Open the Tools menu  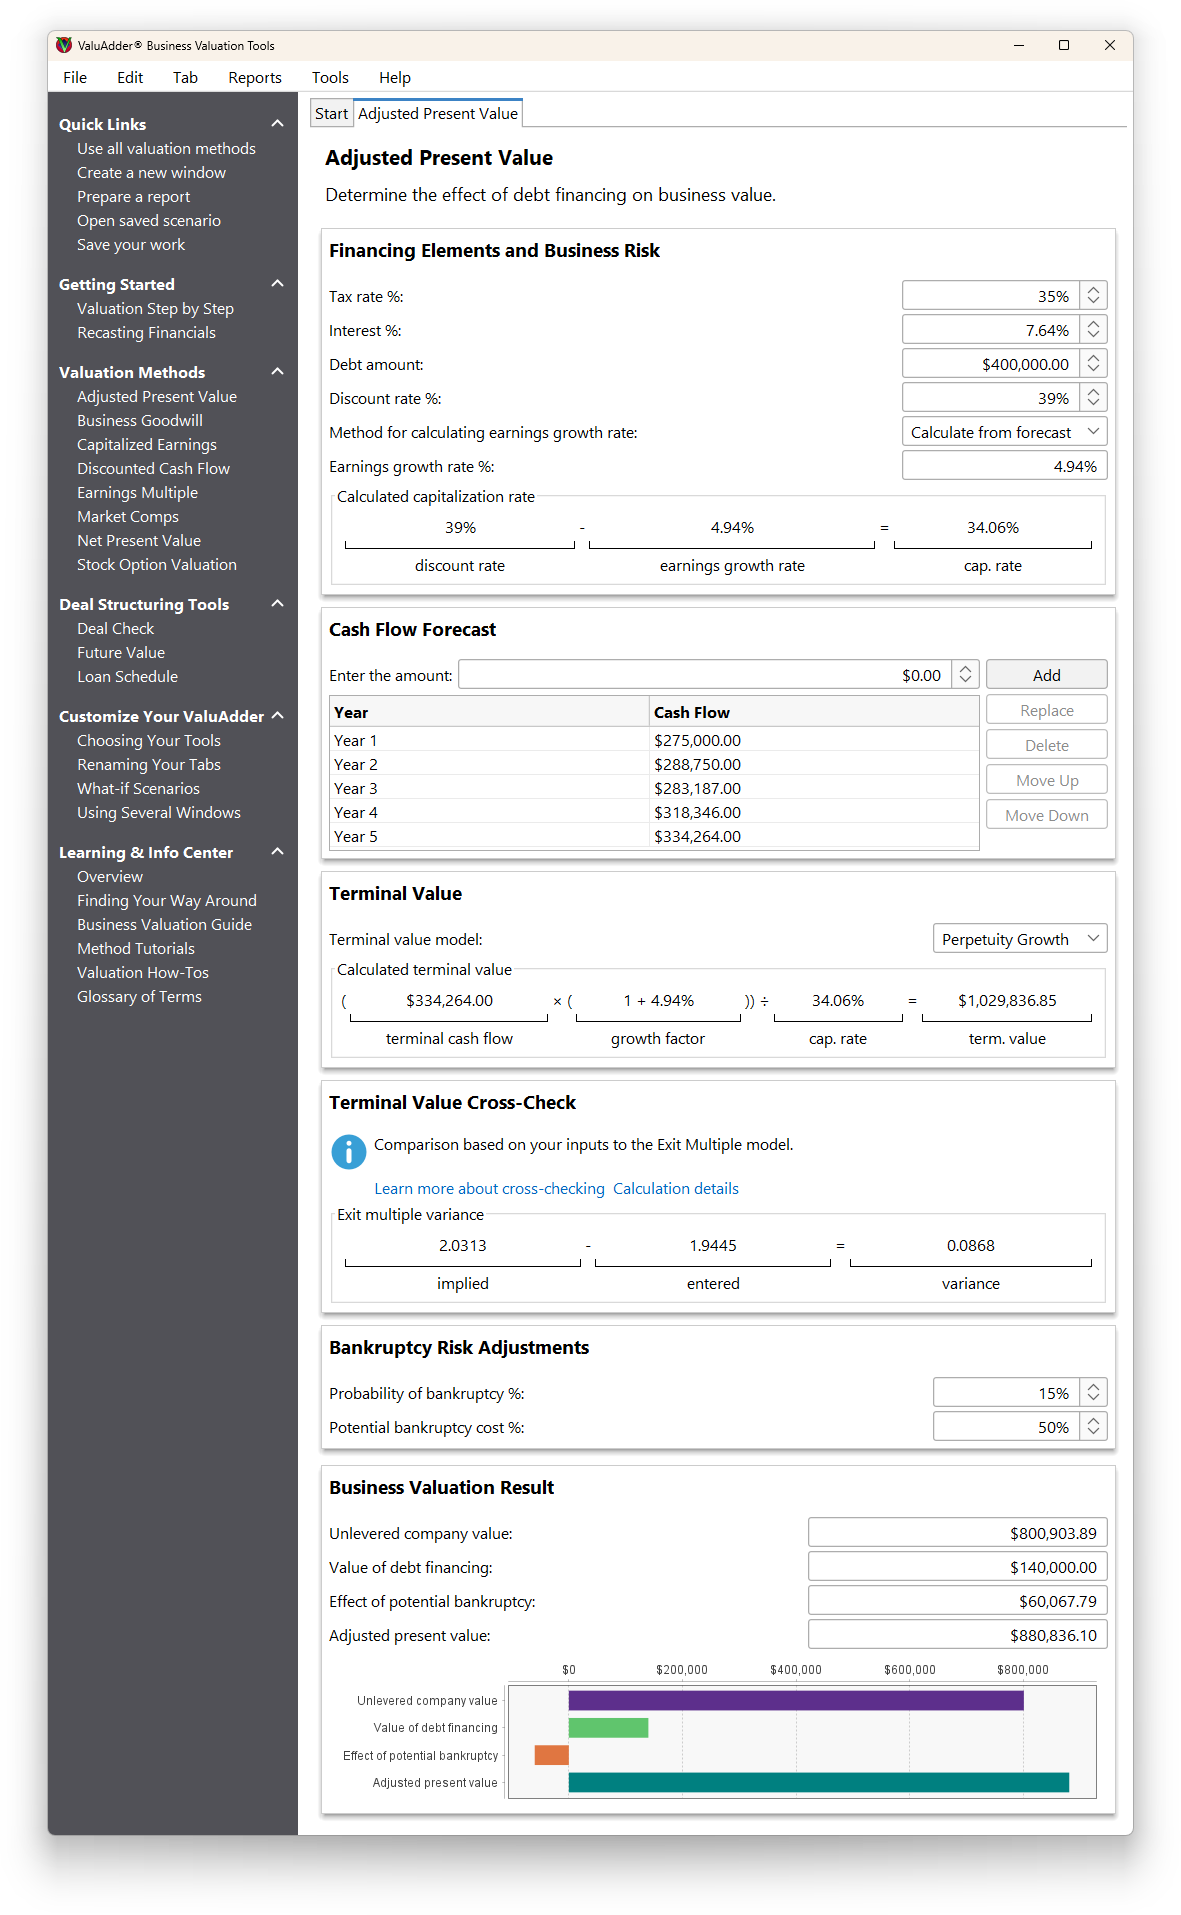click(x=330, y=77)
